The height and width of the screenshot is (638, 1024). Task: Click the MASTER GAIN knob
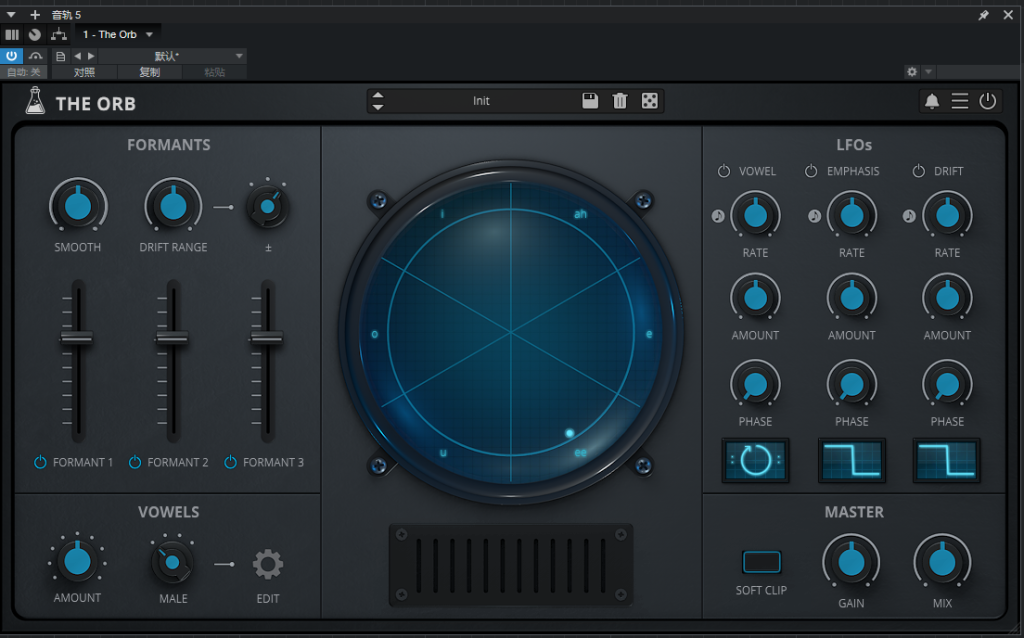851,562
